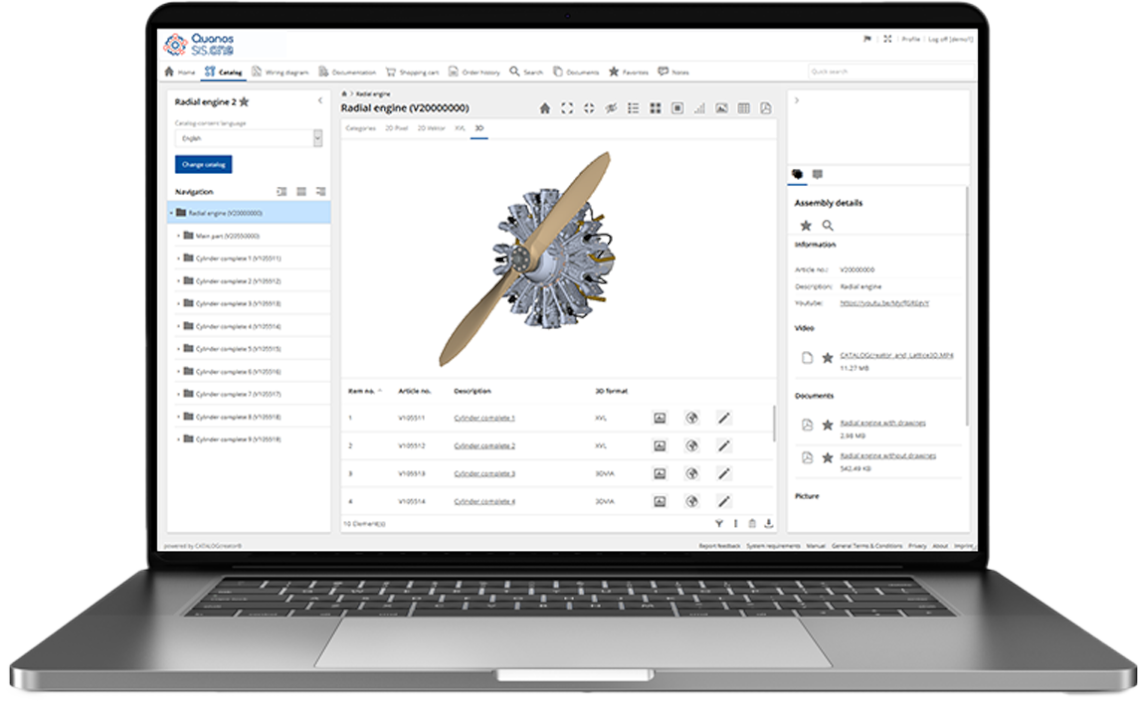This screenshot has width=1140, height=703.
Task: Click the search magnifier under Assembly details
Action: click(828, 226)
